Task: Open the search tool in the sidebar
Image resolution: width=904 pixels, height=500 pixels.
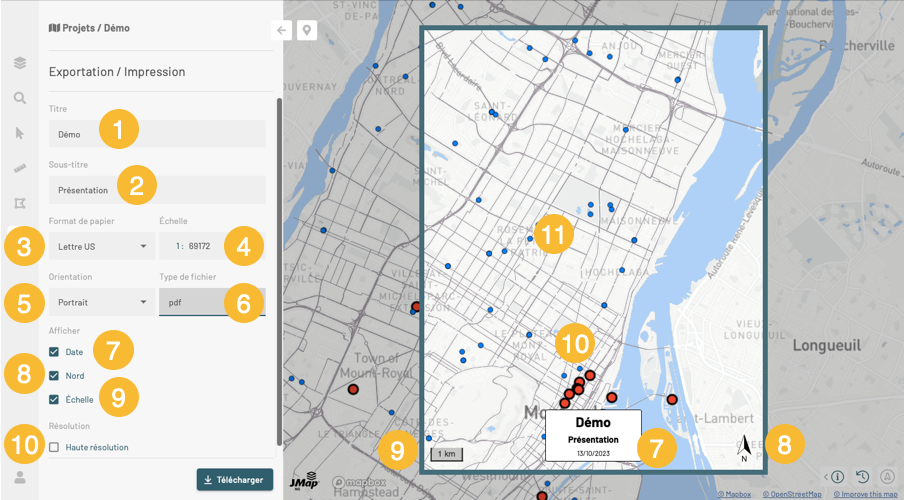Action: coord(20,98)
